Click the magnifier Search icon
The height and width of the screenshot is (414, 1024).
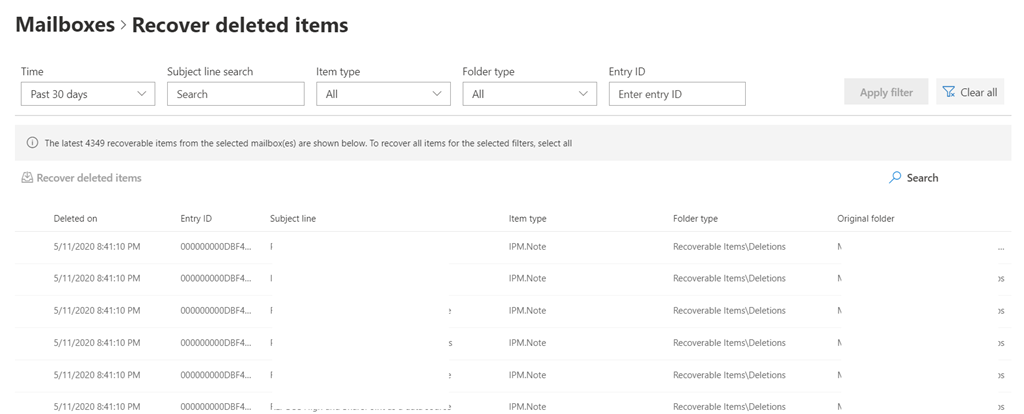click(895, 178)
